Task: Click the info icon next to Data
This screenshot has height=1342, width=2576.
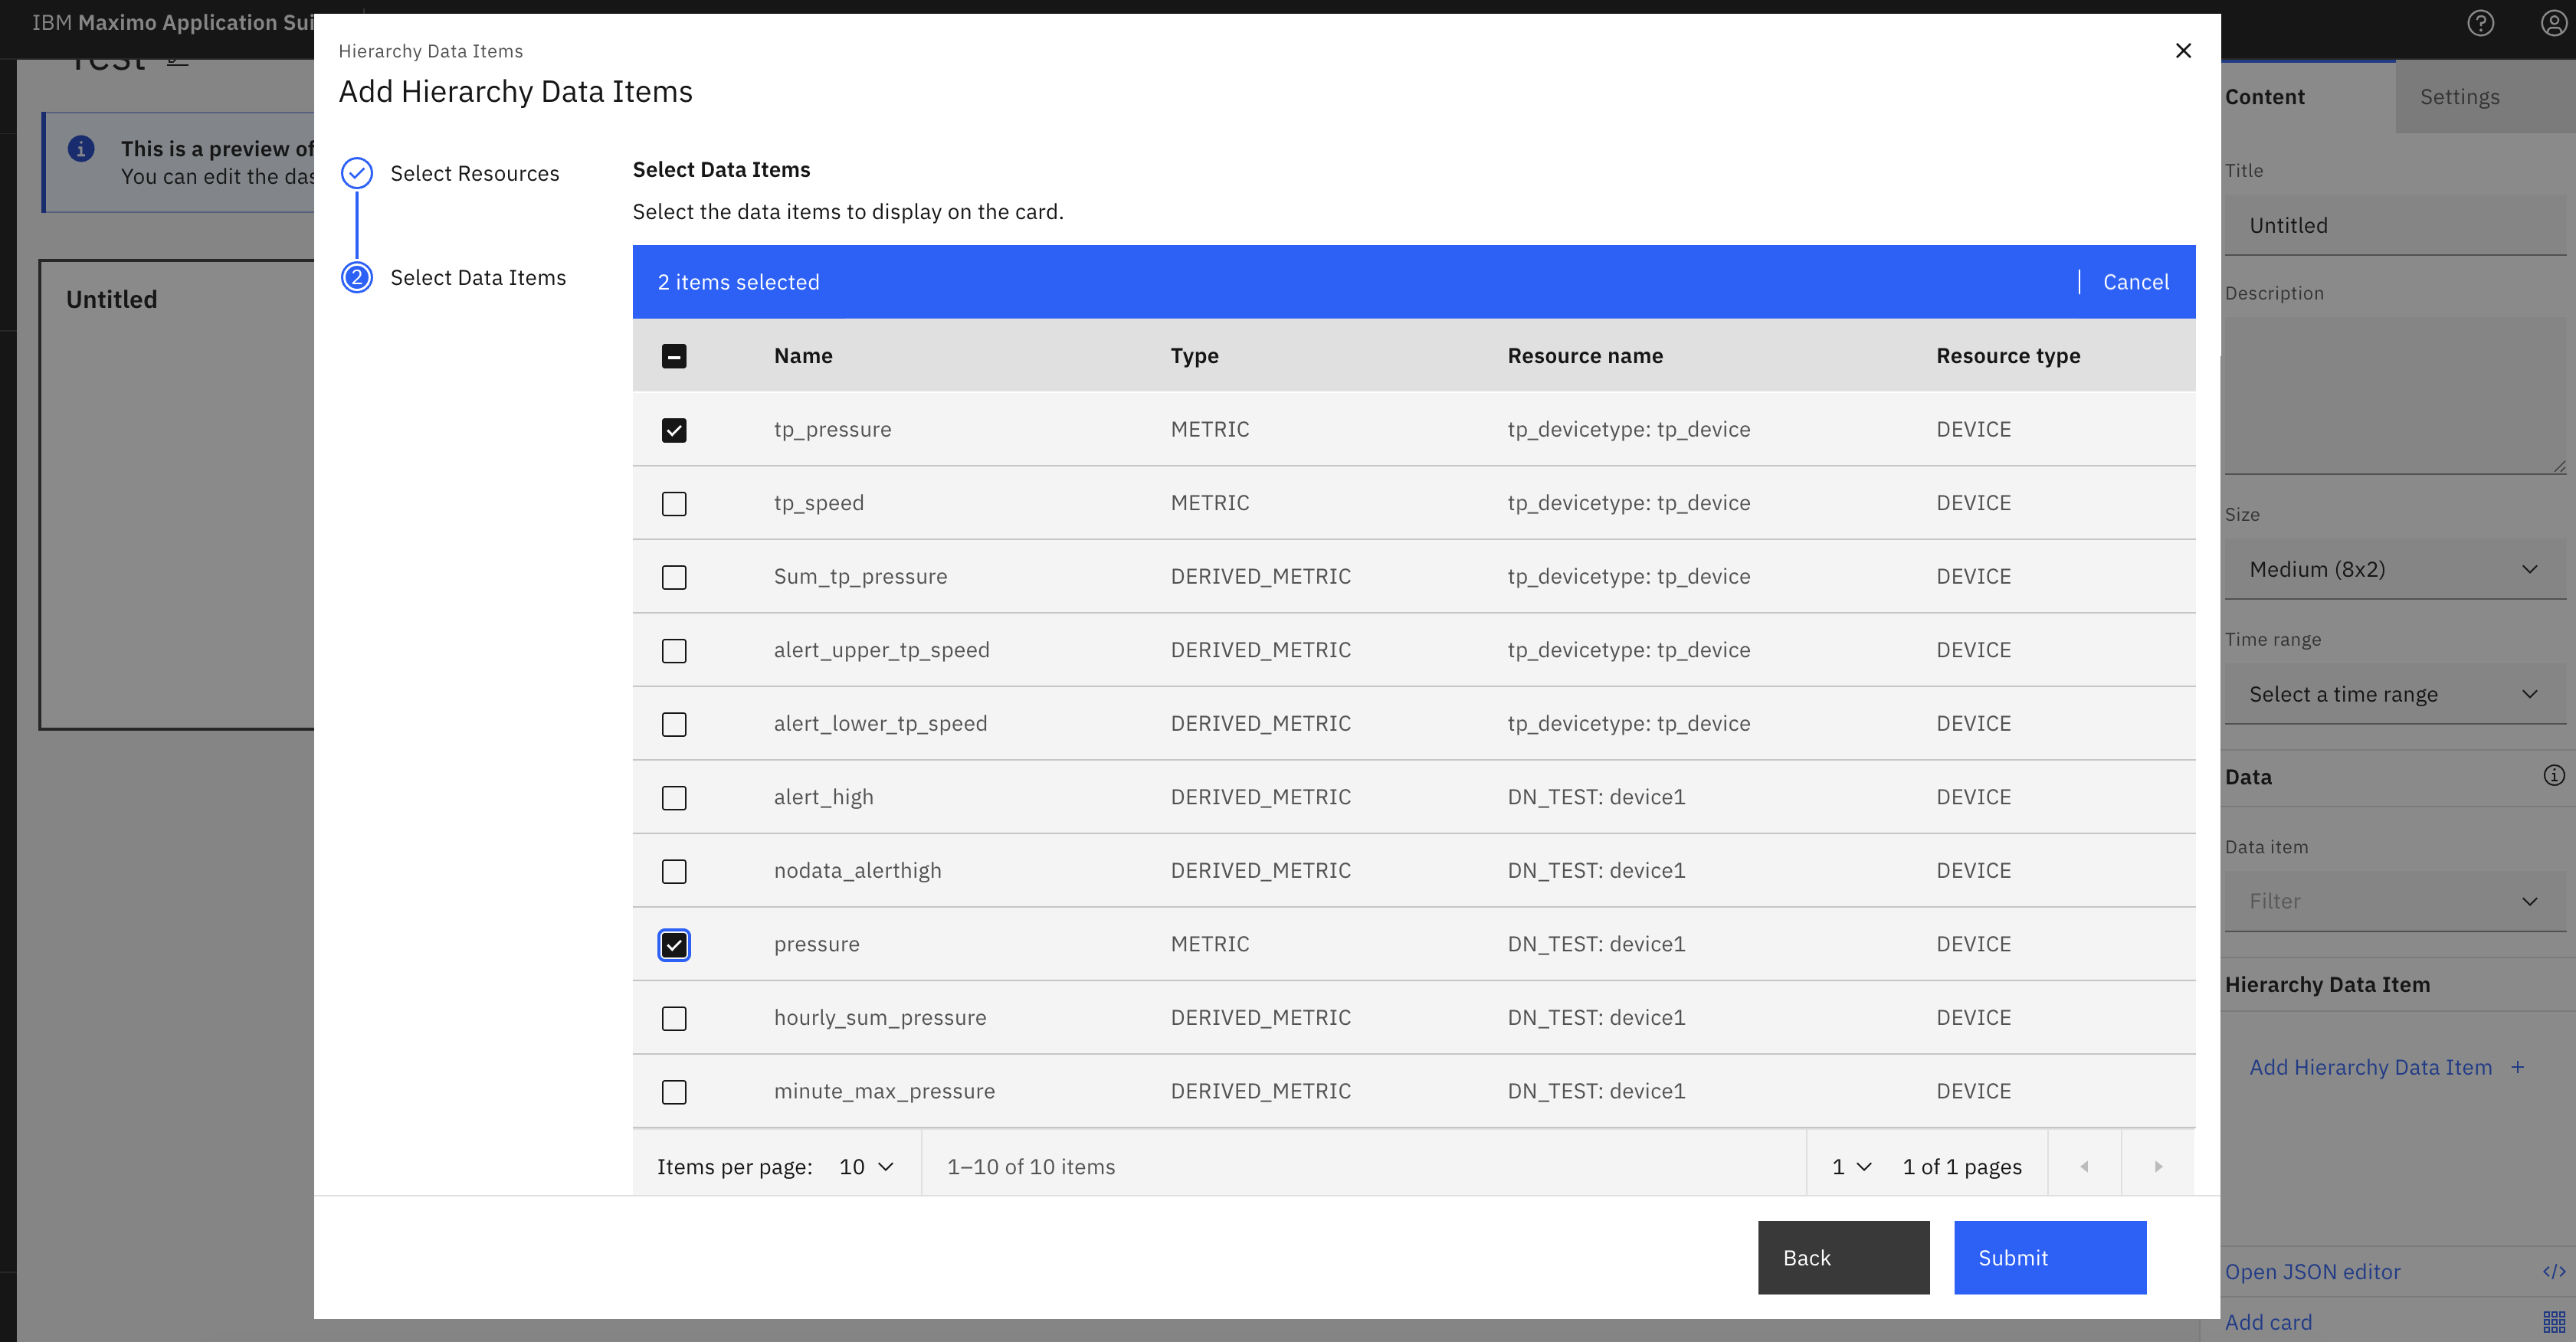Action: [2553, 775]
